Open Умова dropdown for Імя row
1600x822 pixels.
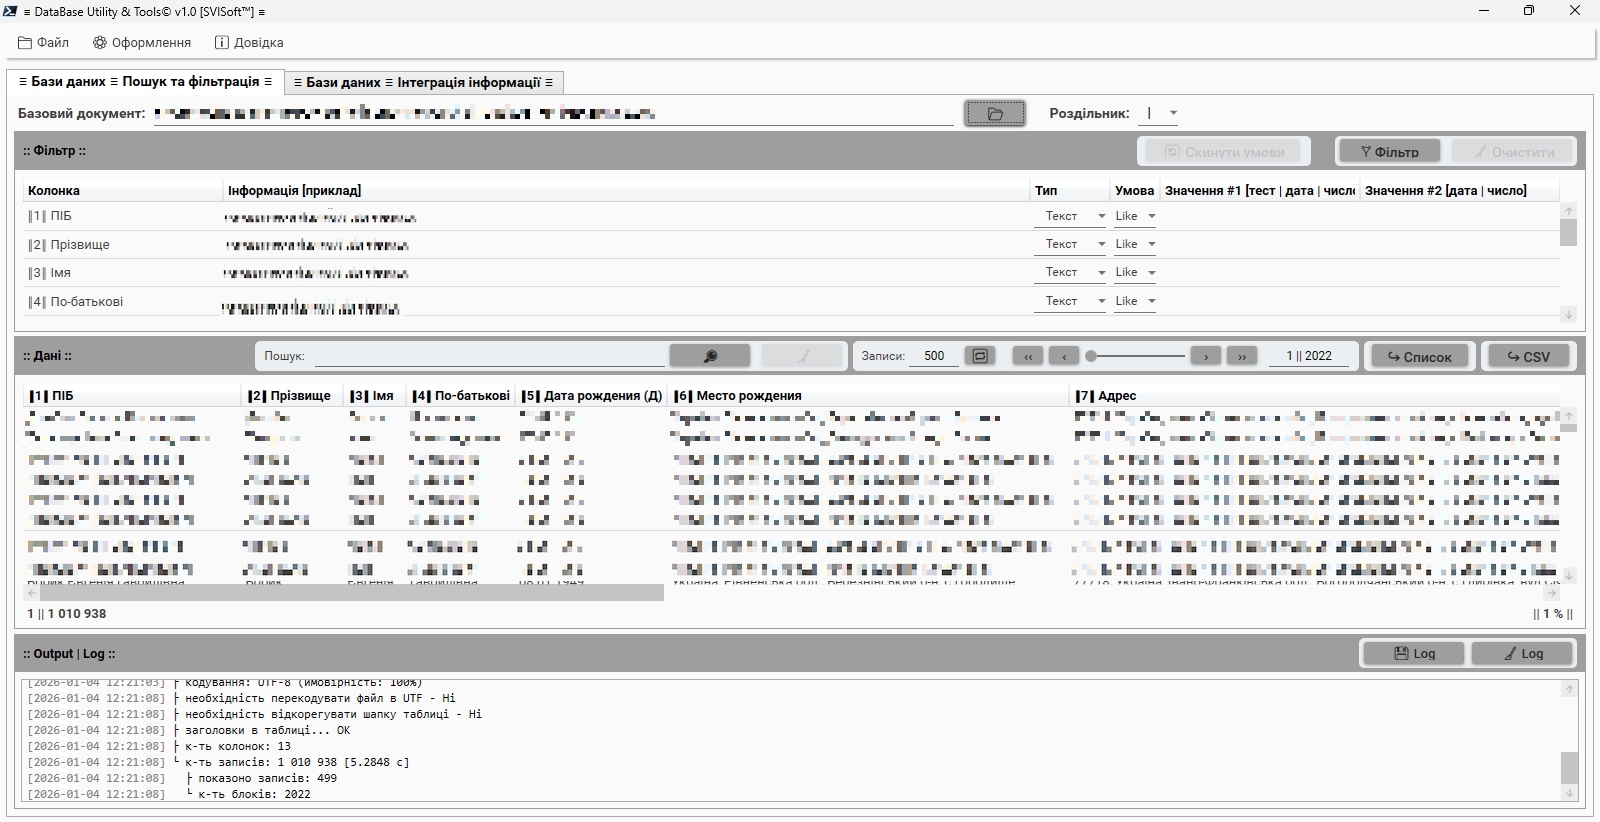pos(1135,272)
